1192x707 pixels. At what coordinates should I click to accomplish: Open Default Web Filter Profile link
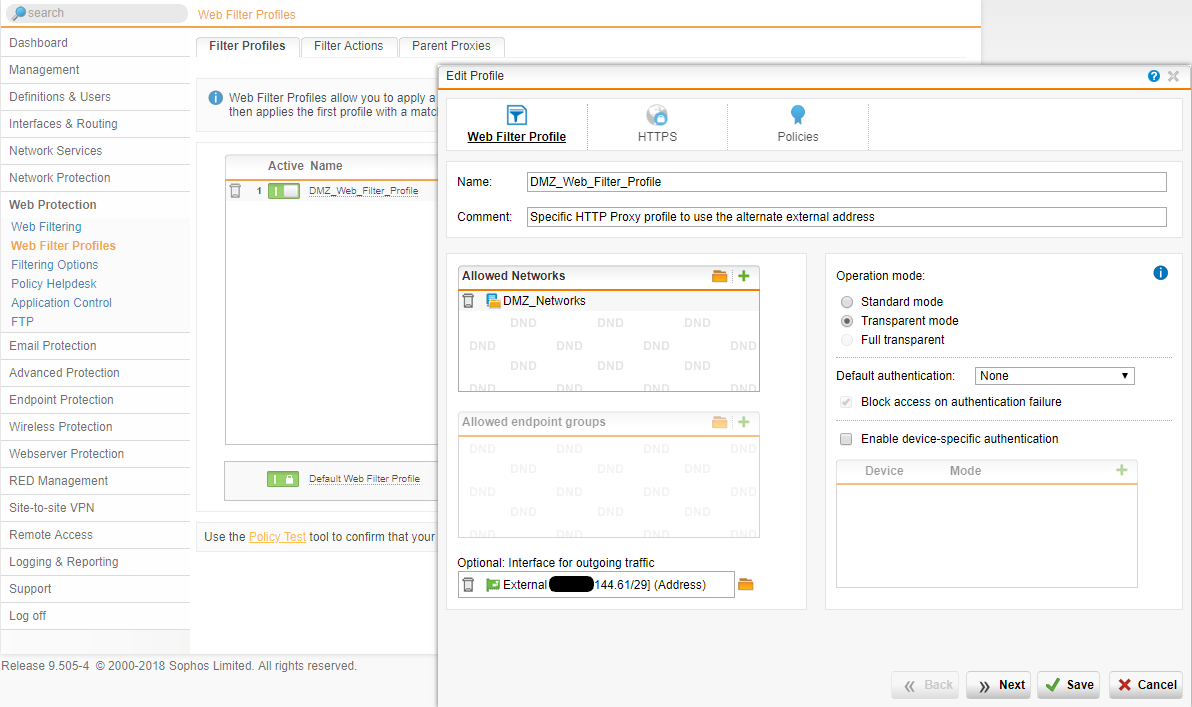coord(364,479)
